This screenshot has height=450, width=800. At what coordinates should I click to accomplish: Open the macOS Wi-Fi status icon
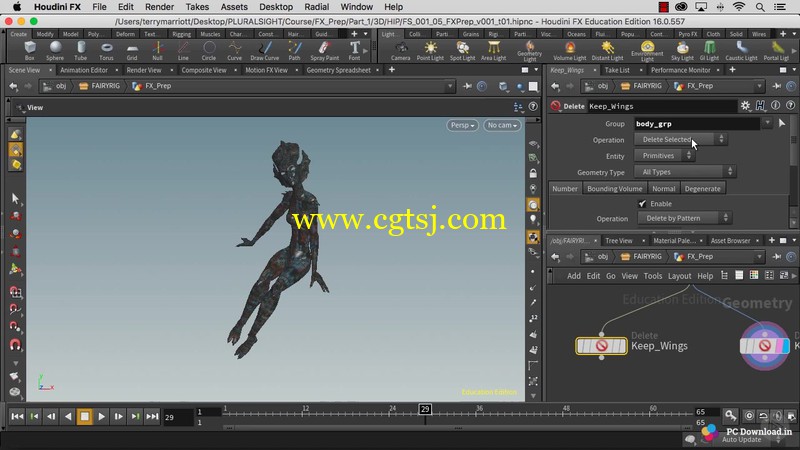point(739,7)
